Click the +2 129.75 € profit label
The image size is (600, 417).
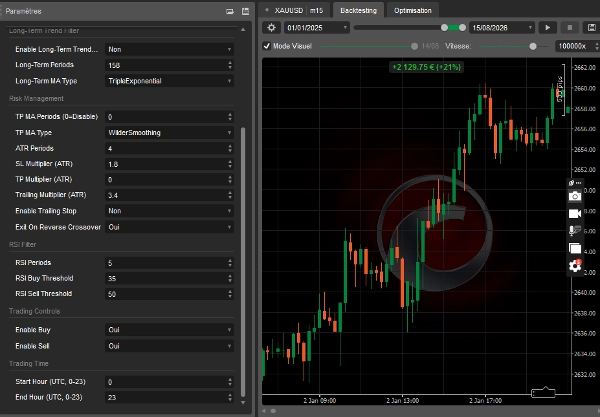coord(426,67)
